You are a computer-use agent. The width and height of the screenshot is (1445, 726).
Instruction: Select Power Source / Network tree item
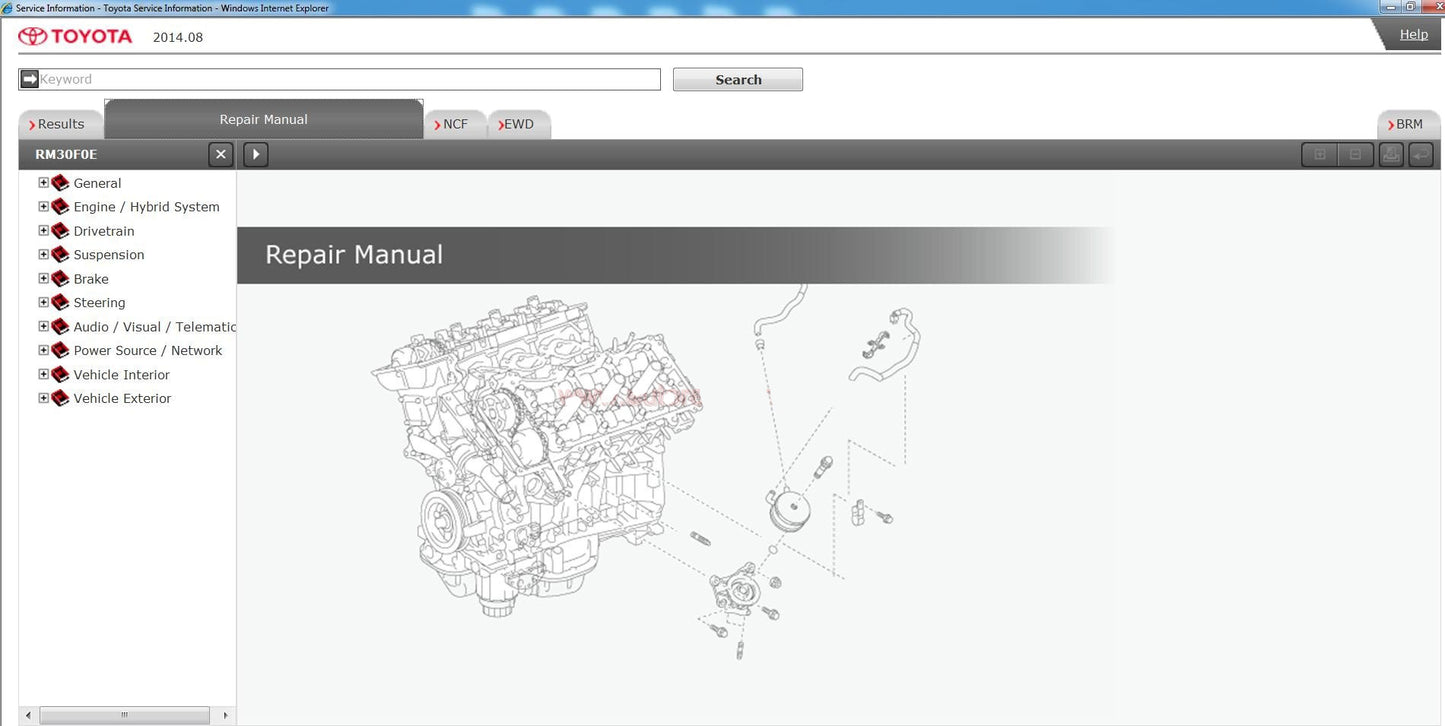tap(147, 351)
